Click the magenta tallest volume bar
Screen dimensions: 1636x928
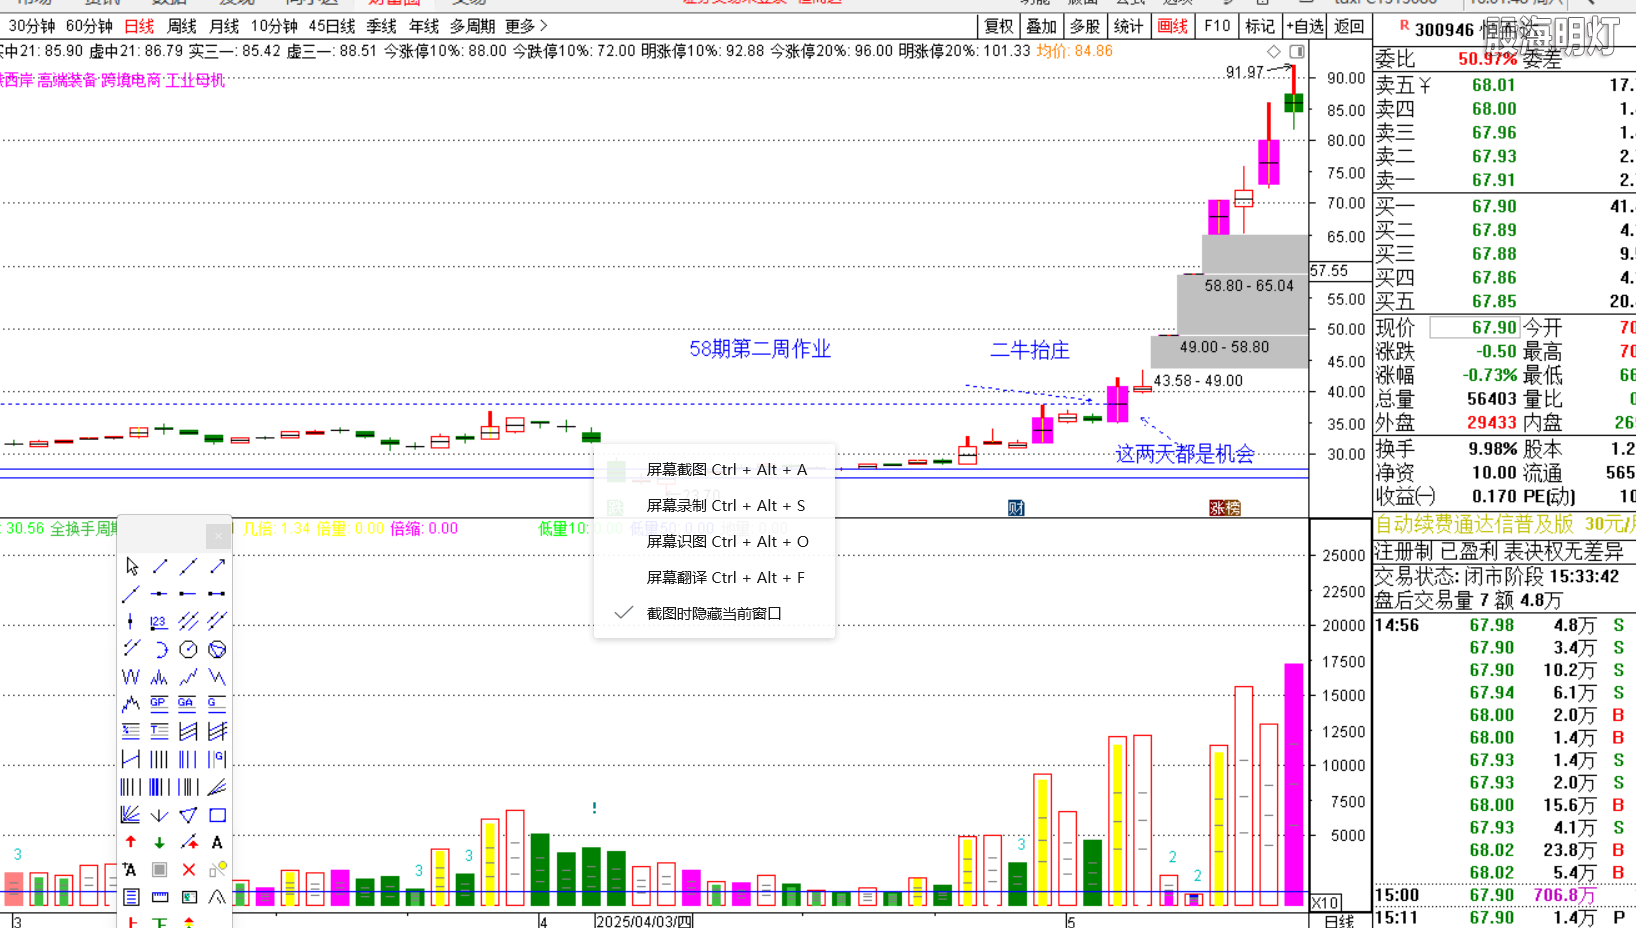(x=1294, y=784)
